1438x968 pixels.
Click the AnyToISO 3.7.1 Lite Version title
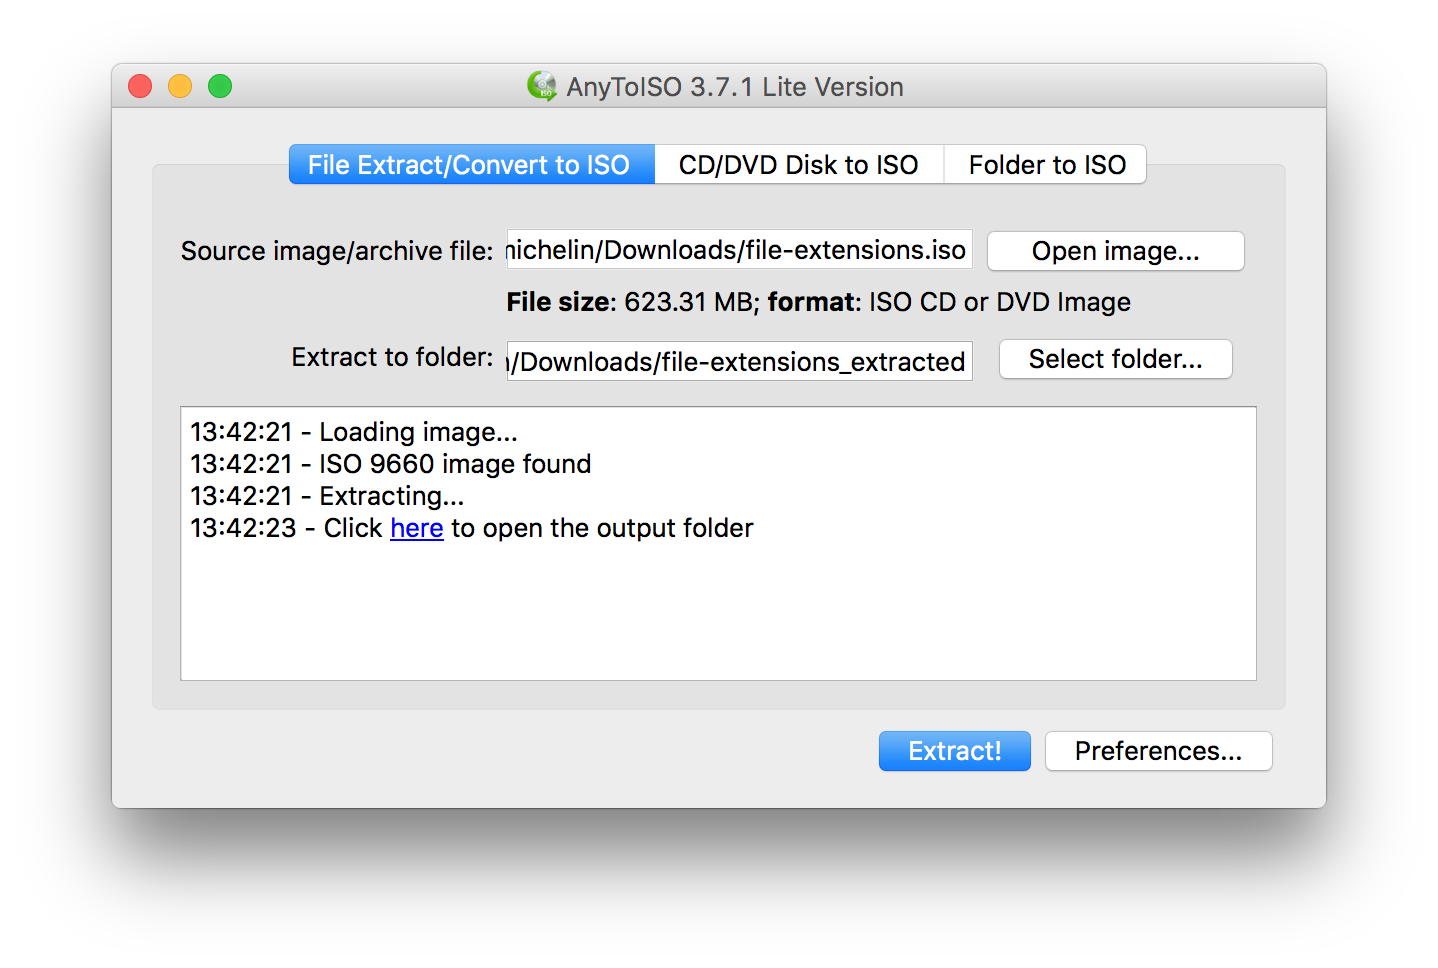(736, 87)
